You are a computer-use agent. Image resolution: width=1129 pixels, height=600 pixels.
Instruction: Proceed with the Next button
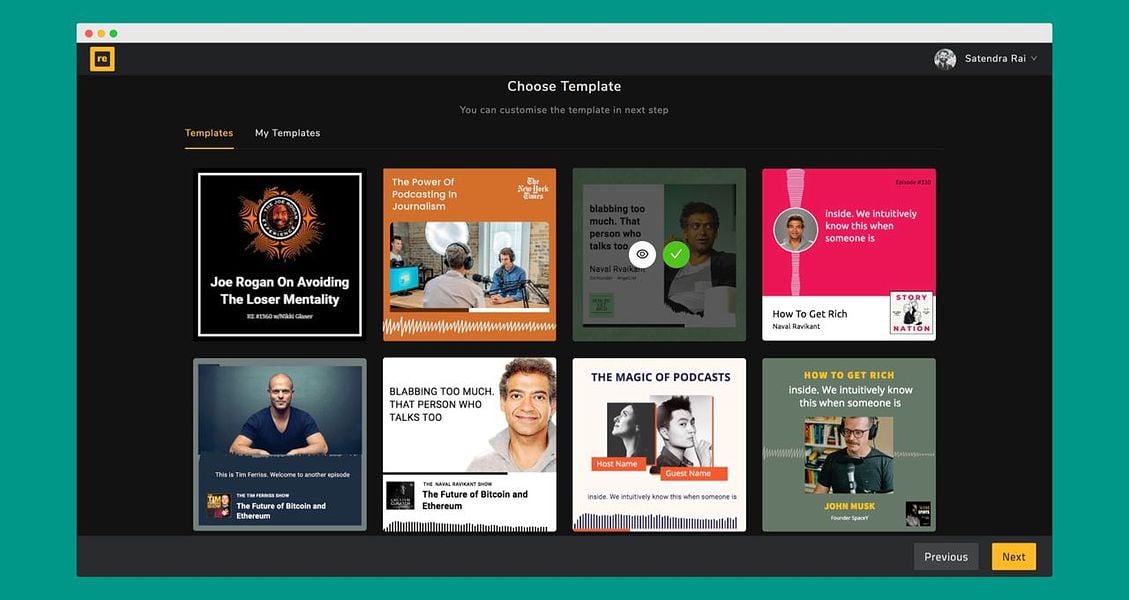click(1014, 557)
